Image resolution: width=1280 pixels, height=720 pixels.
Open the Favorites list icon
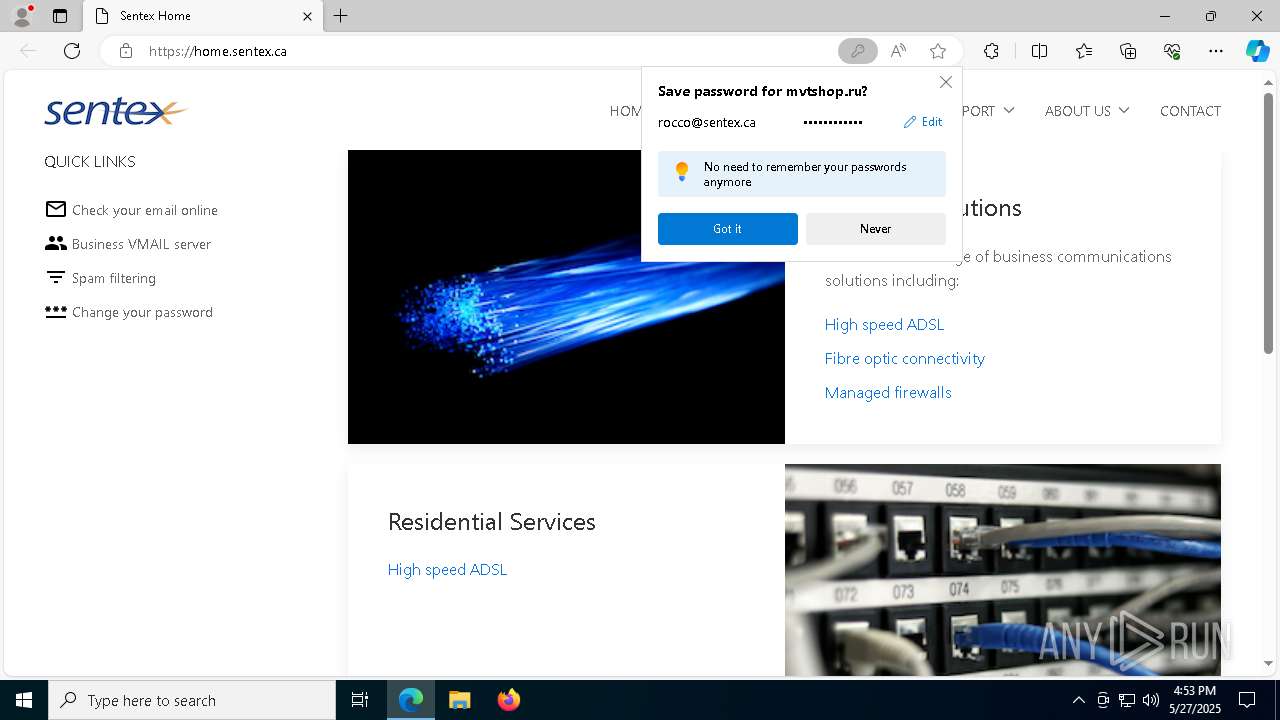[x=1084, y=51]
